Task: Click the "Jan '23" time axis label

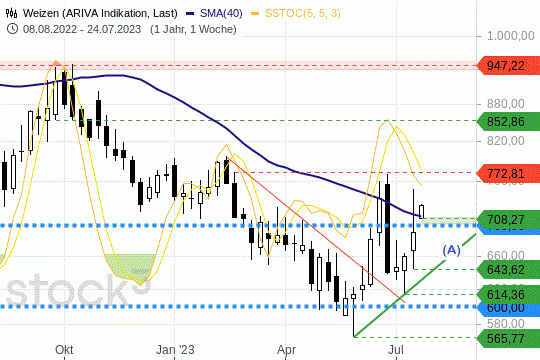Action: pyautogui.click(x=175, y=350)
